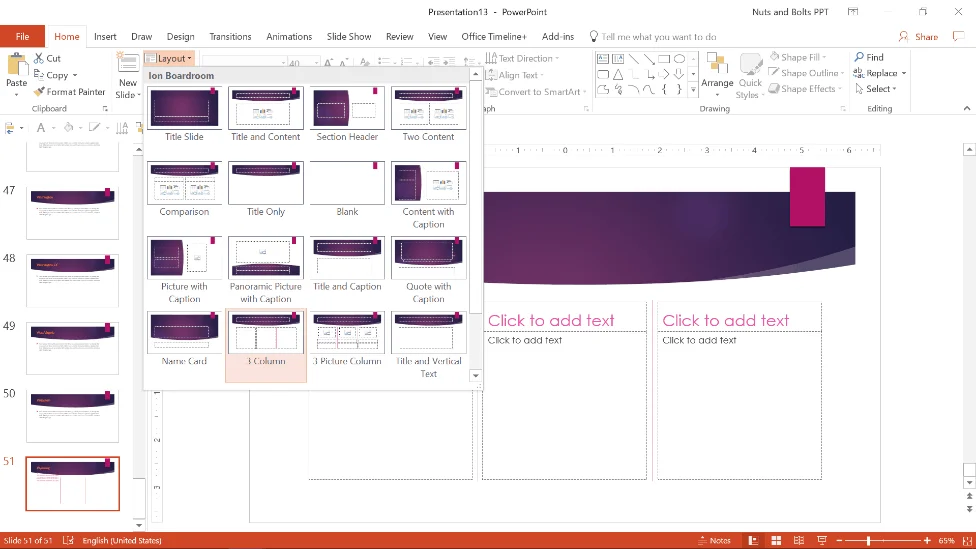976x549 pixels.
Task: Click the 65% zoom level
Action: click(x=946, y=540)
